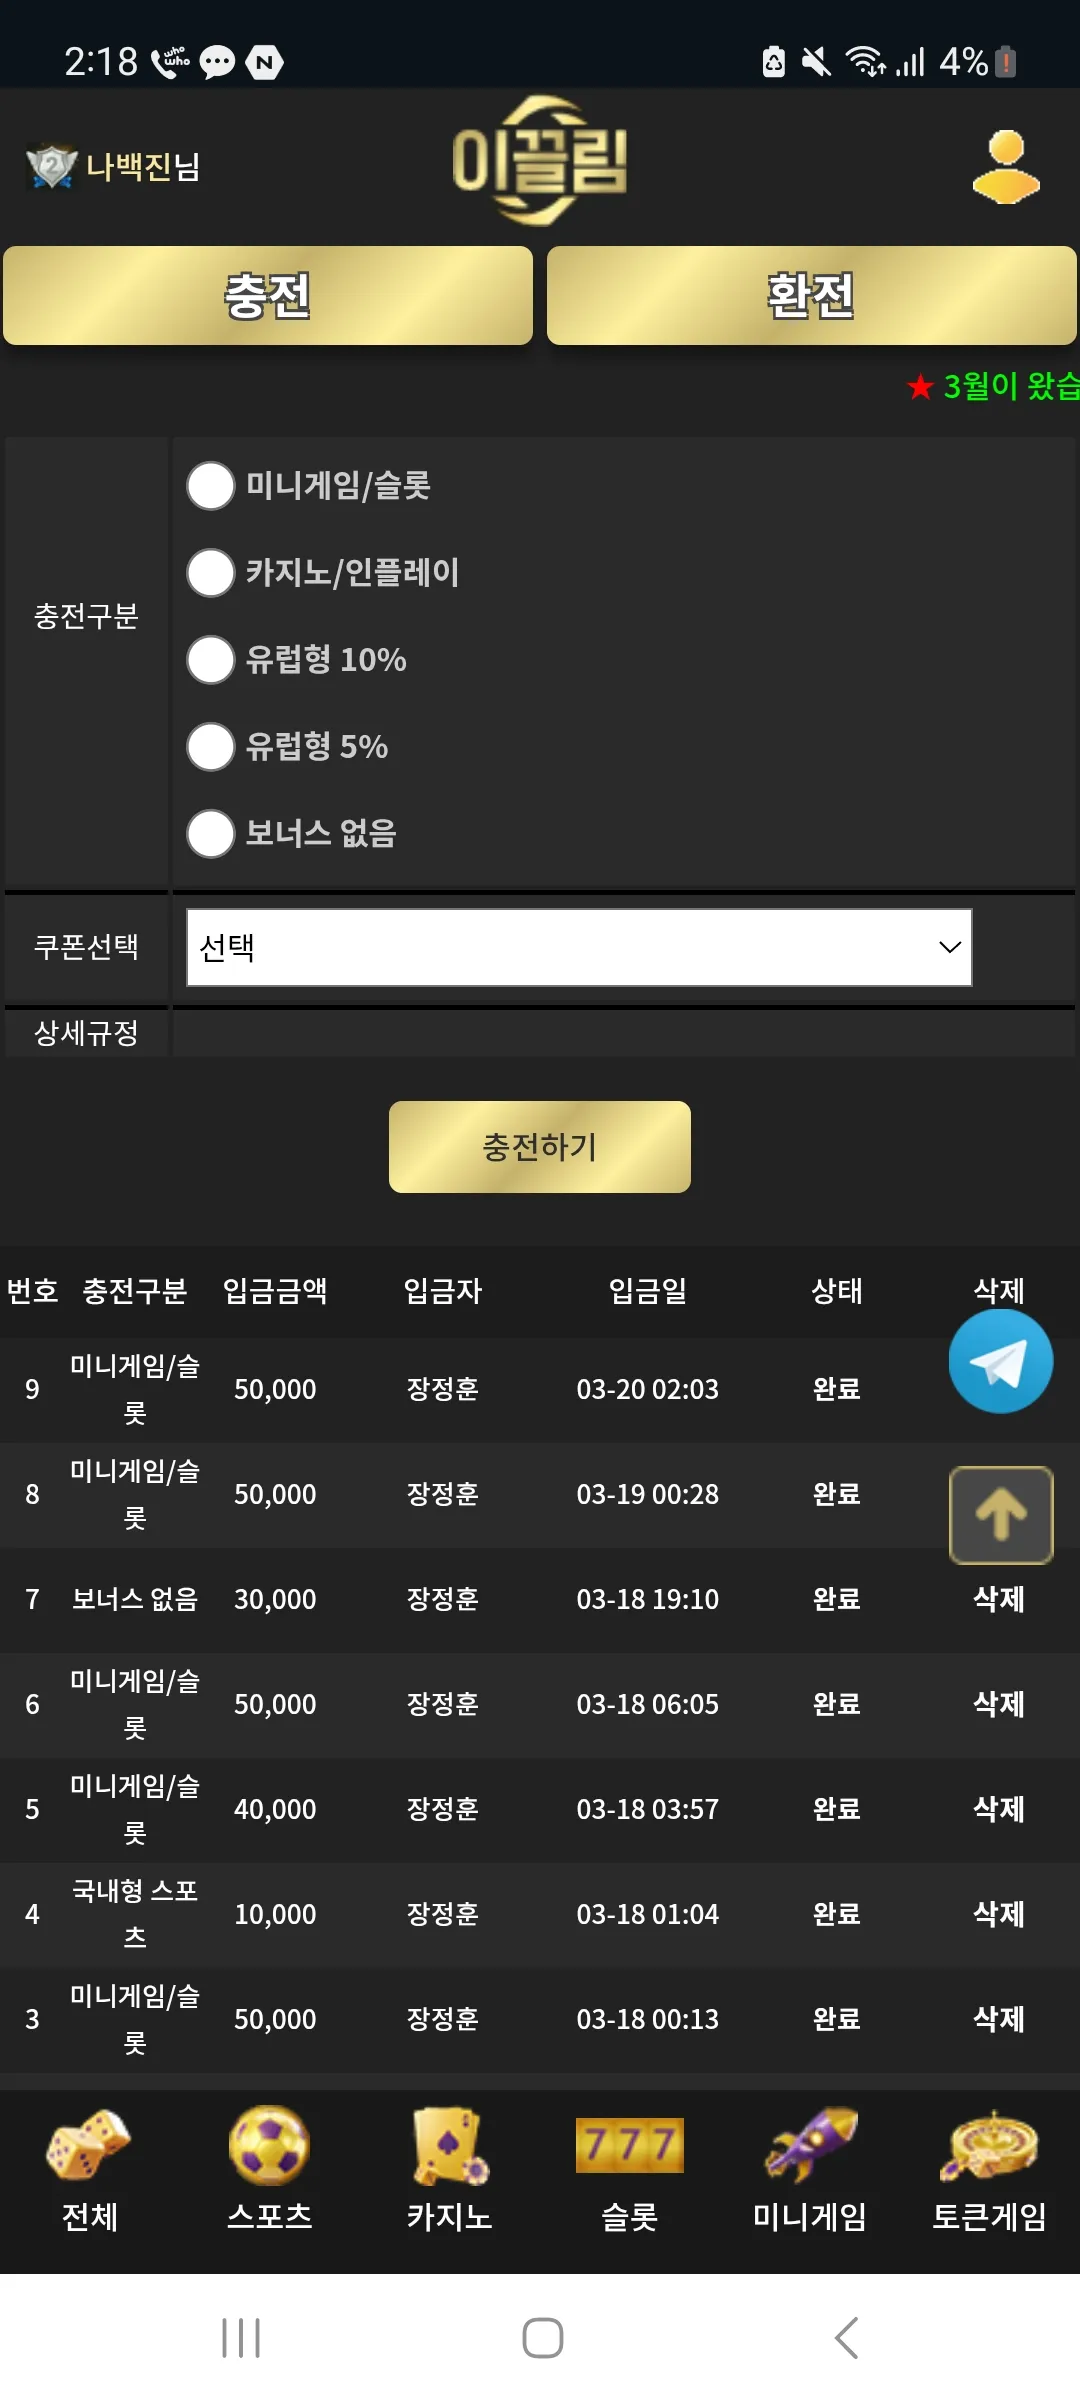1080x2400 pixels.
Task: Tap the 이끌림 logo
Action: 540,162
